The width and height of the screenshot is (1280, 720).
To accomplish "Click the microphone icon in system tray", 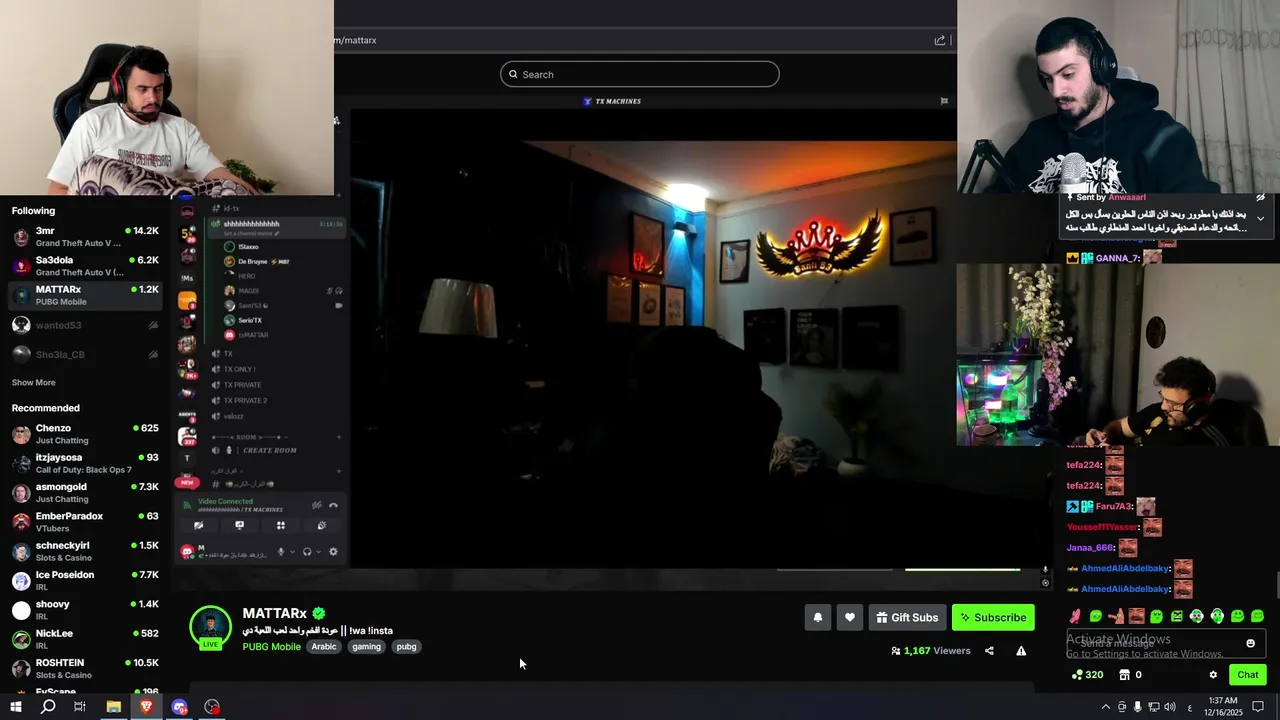I will 1137,707.
